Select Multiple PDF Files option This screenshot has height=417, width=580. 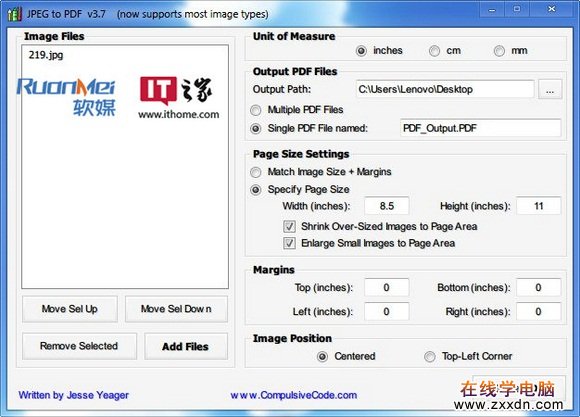tap(256, 110)
